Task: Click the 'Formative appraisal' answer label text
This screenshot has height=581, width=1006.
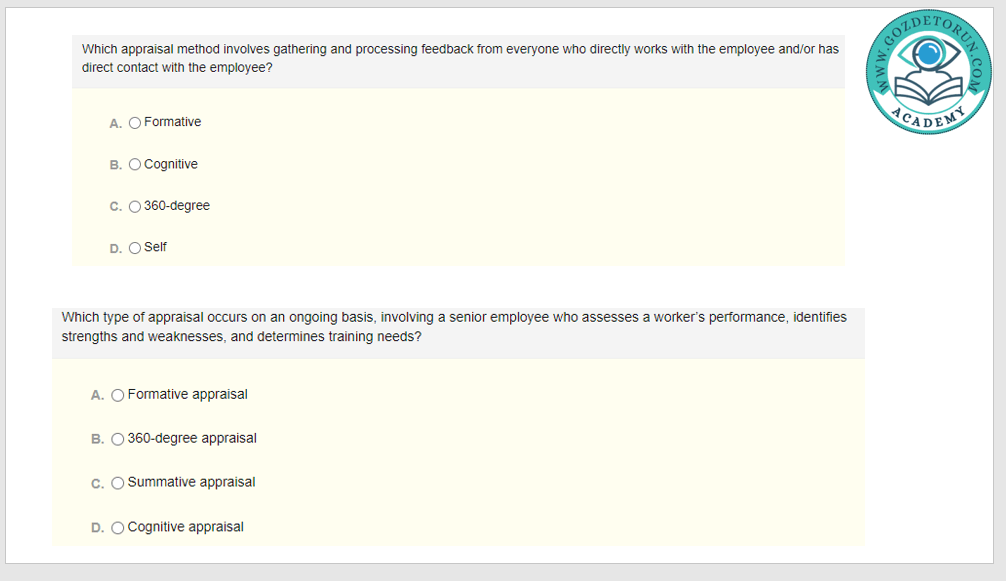Action: tap(187, 394)
